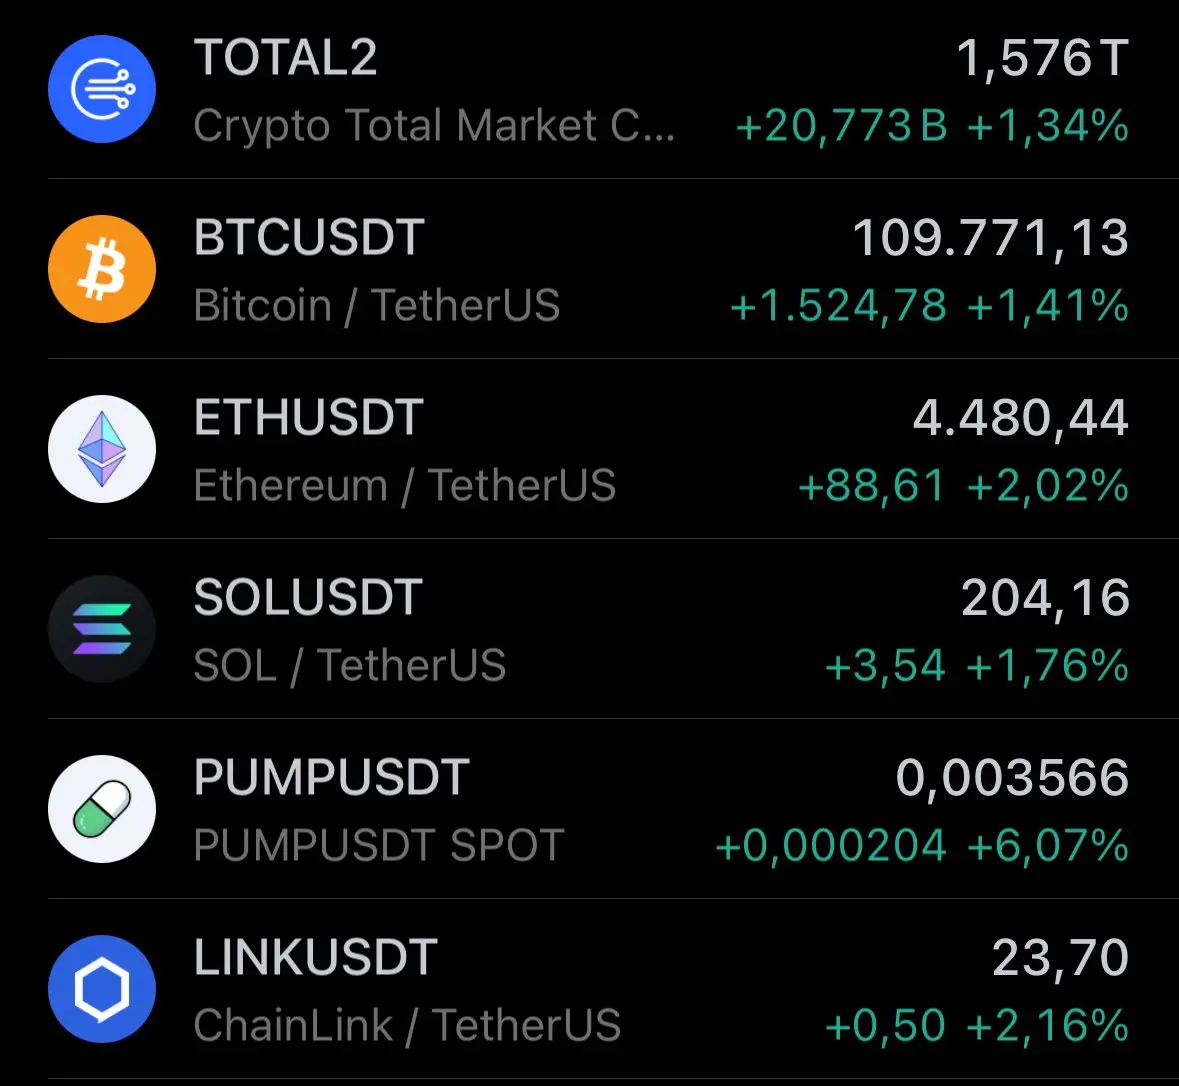Viewport: 1179px width, 1086px height.
Task: Tap the Ethereum diamond logo icon
Action: (x=102, y=449)
